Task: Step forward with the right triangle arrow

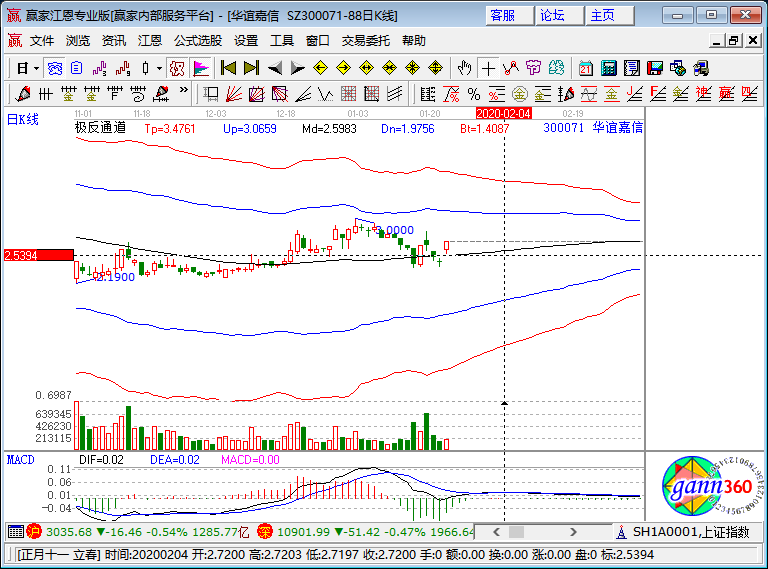Action: click(x=297, y=68)
